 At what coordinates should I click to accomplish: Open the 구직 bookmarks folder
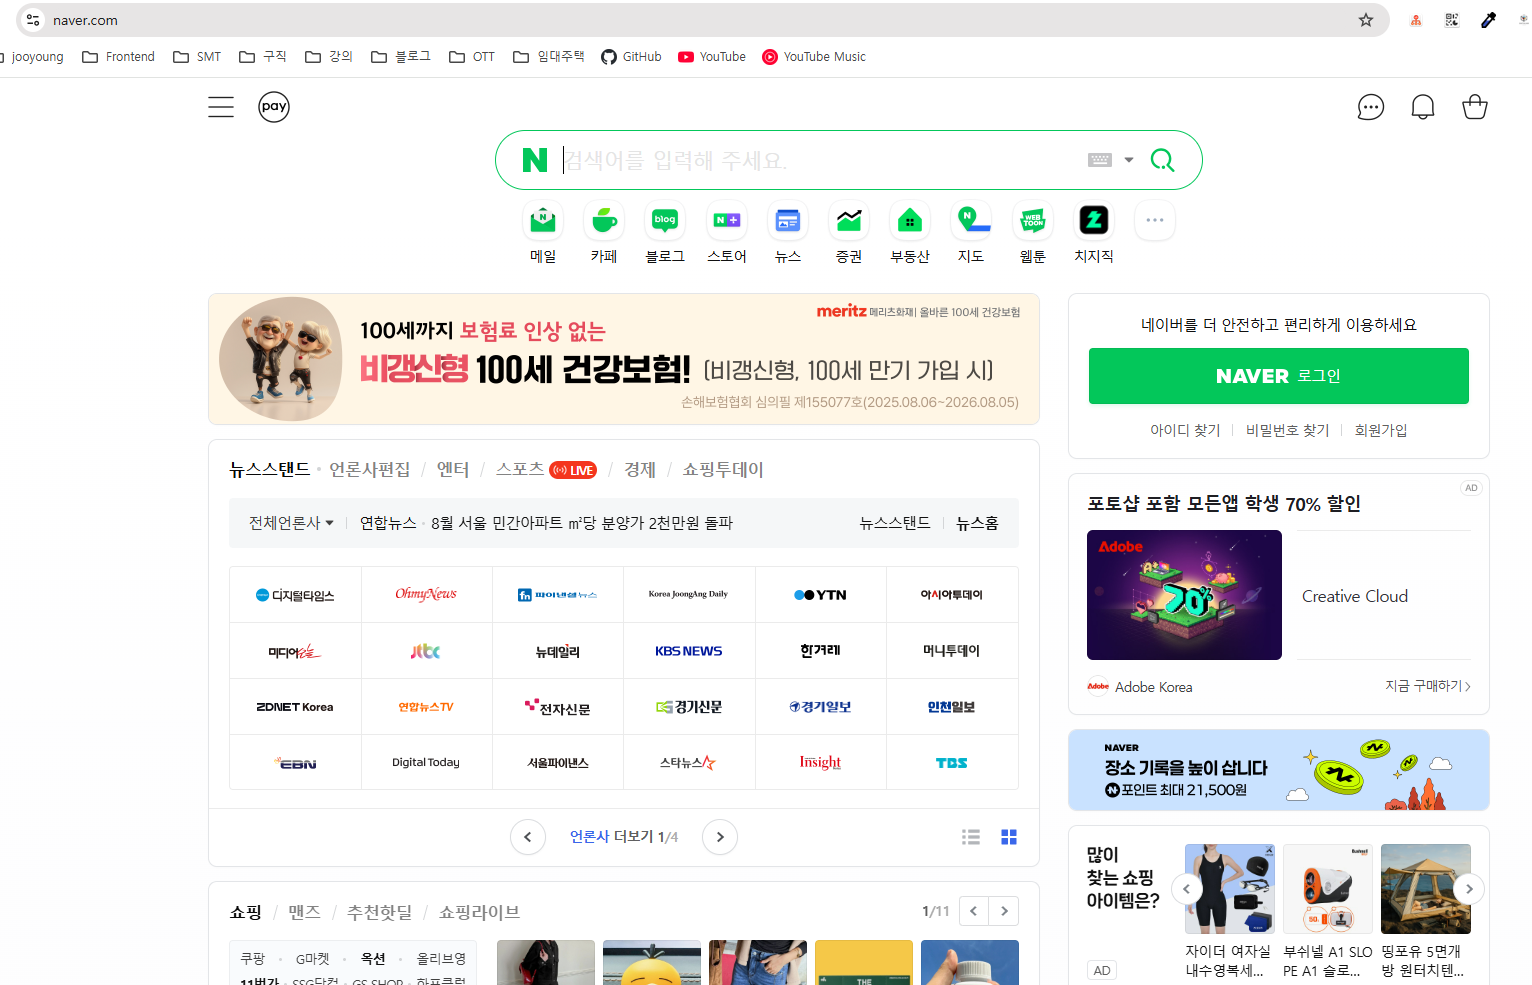coord(263,57)
